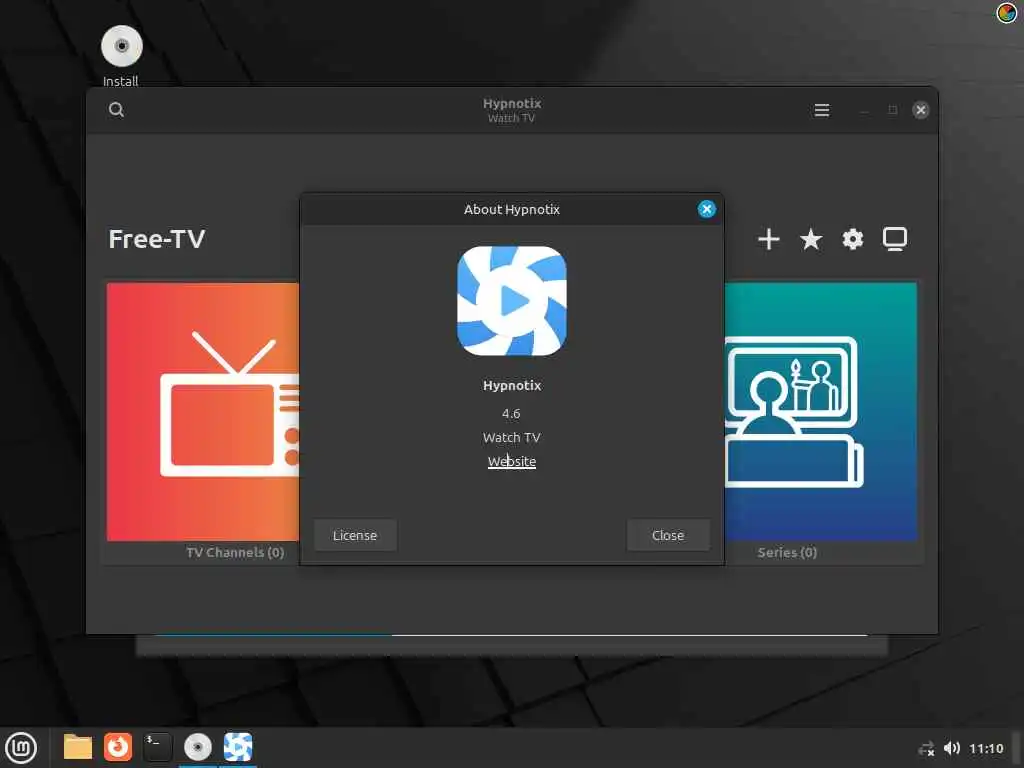The height and width of the screenshot is (768, 1024).
Task: Click the colored circle icon at top-right corner
Action: click(x=1006, y=12)
